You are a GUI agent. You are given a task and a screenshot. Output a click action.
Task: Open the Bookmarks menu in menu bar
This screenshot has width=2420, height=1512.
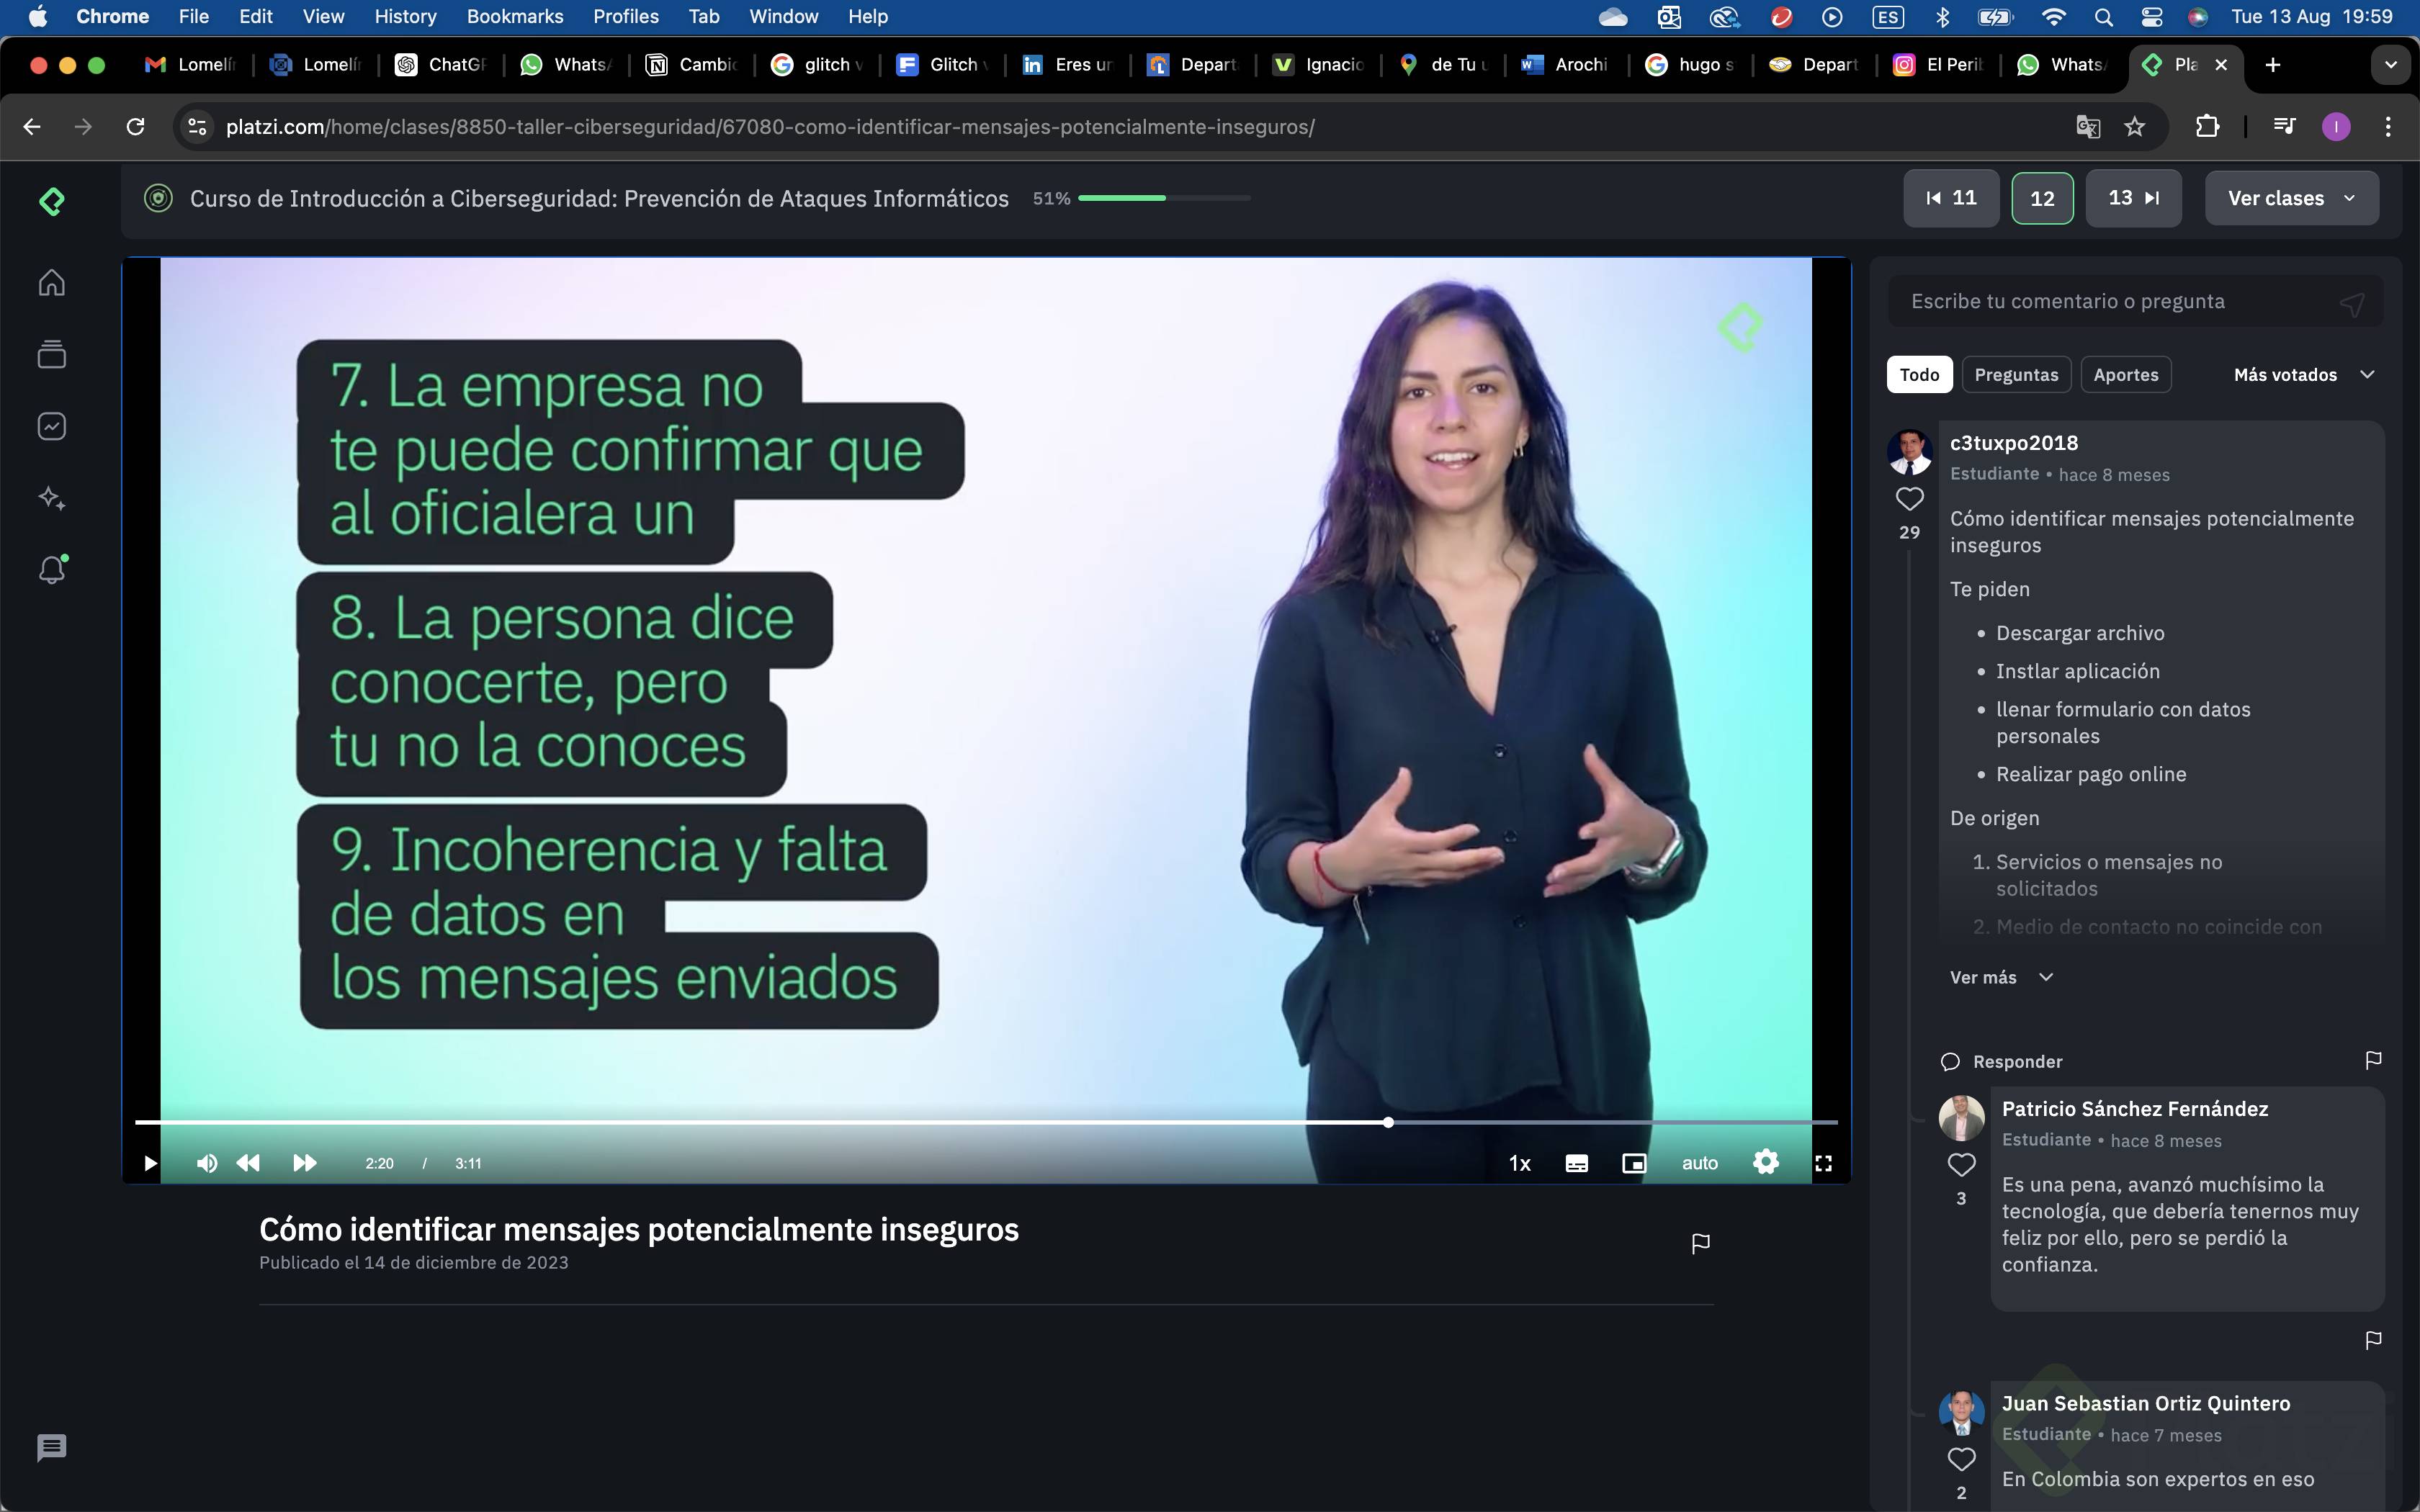click(x=514, y=16)
